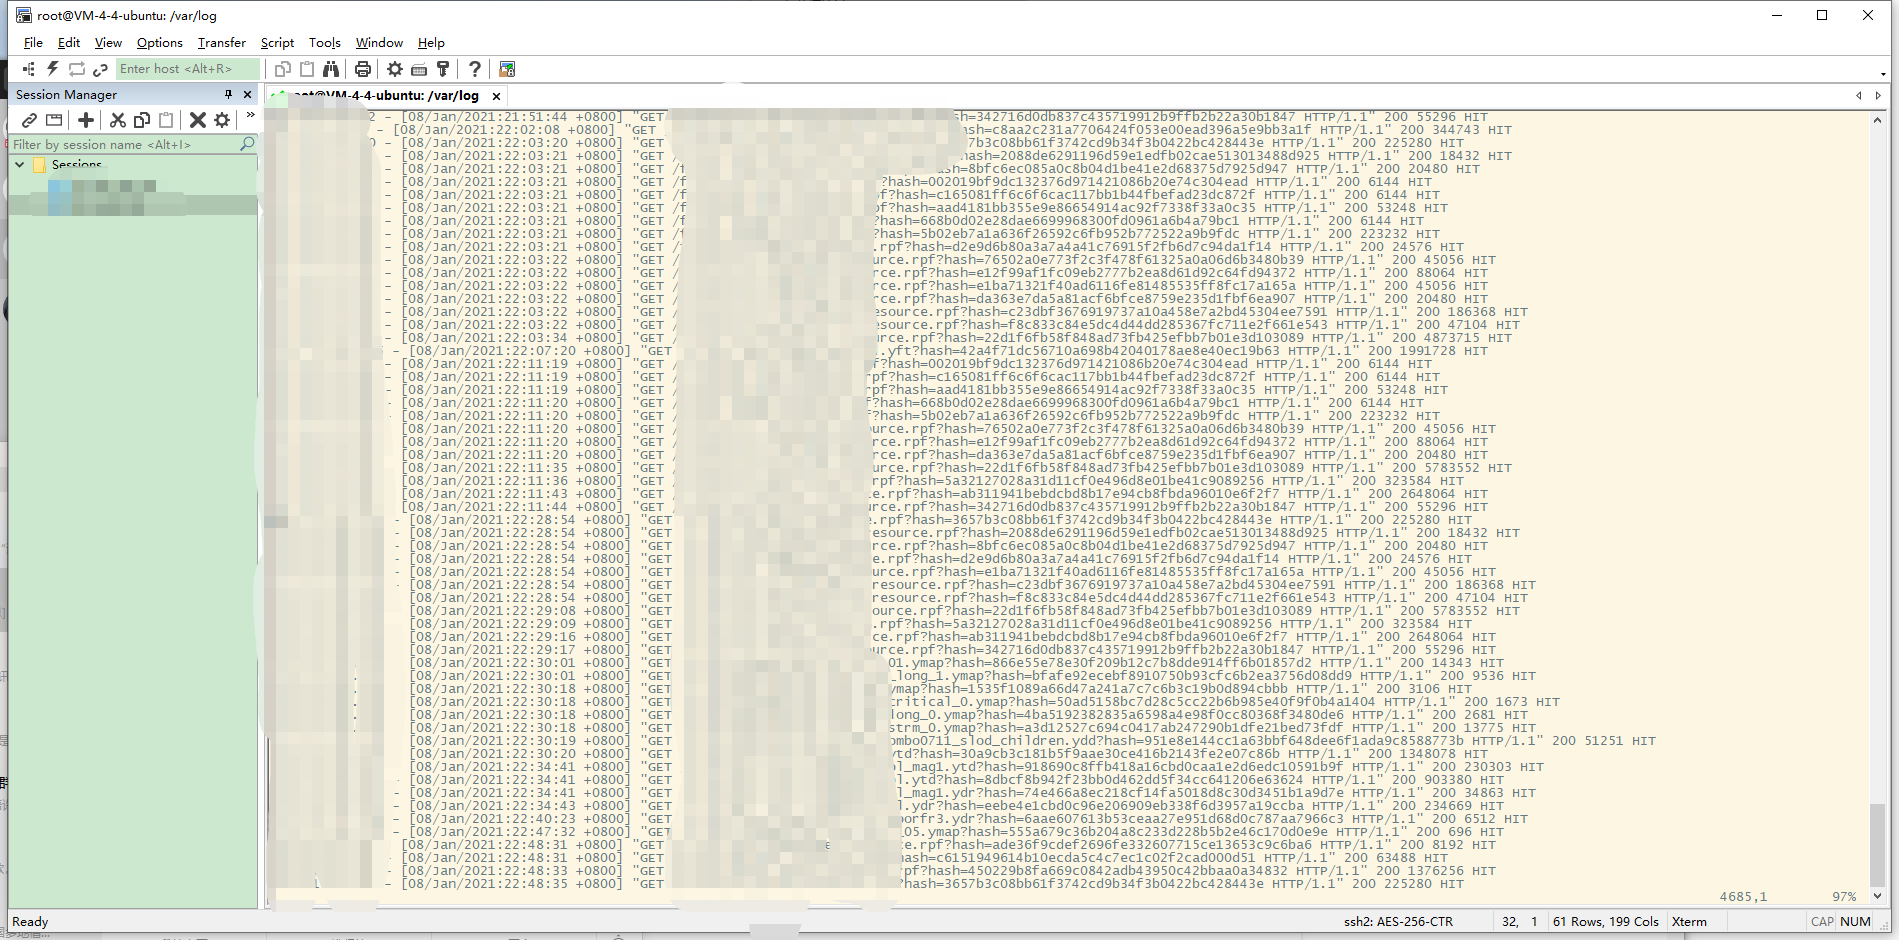
Task: Select the root@VM-4-4-ubuntu /var/log tab
Action: [385, 95]
